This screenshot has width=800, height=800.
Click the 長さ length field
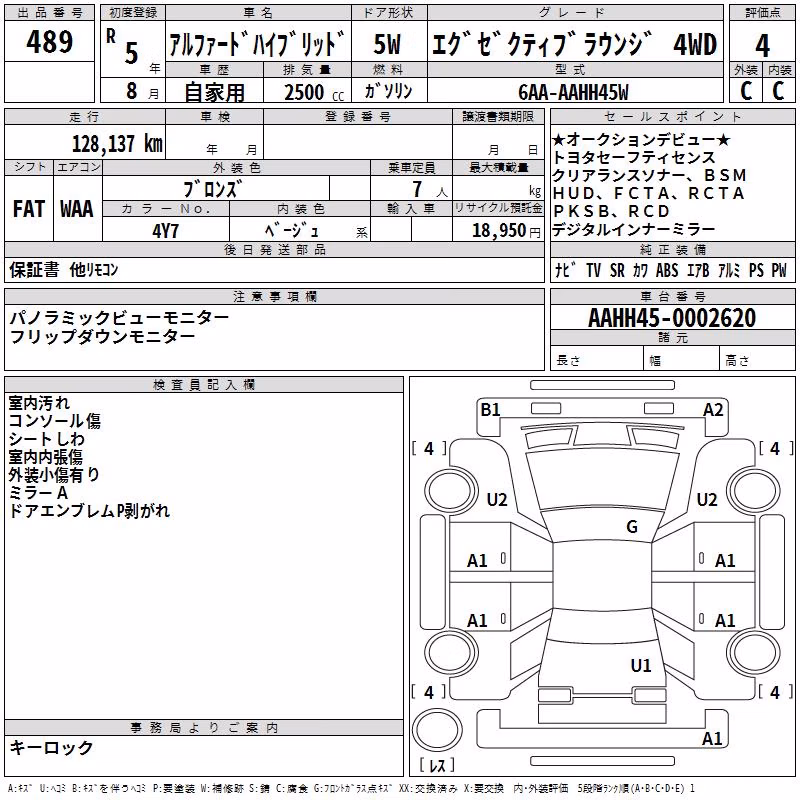point(597,360)
